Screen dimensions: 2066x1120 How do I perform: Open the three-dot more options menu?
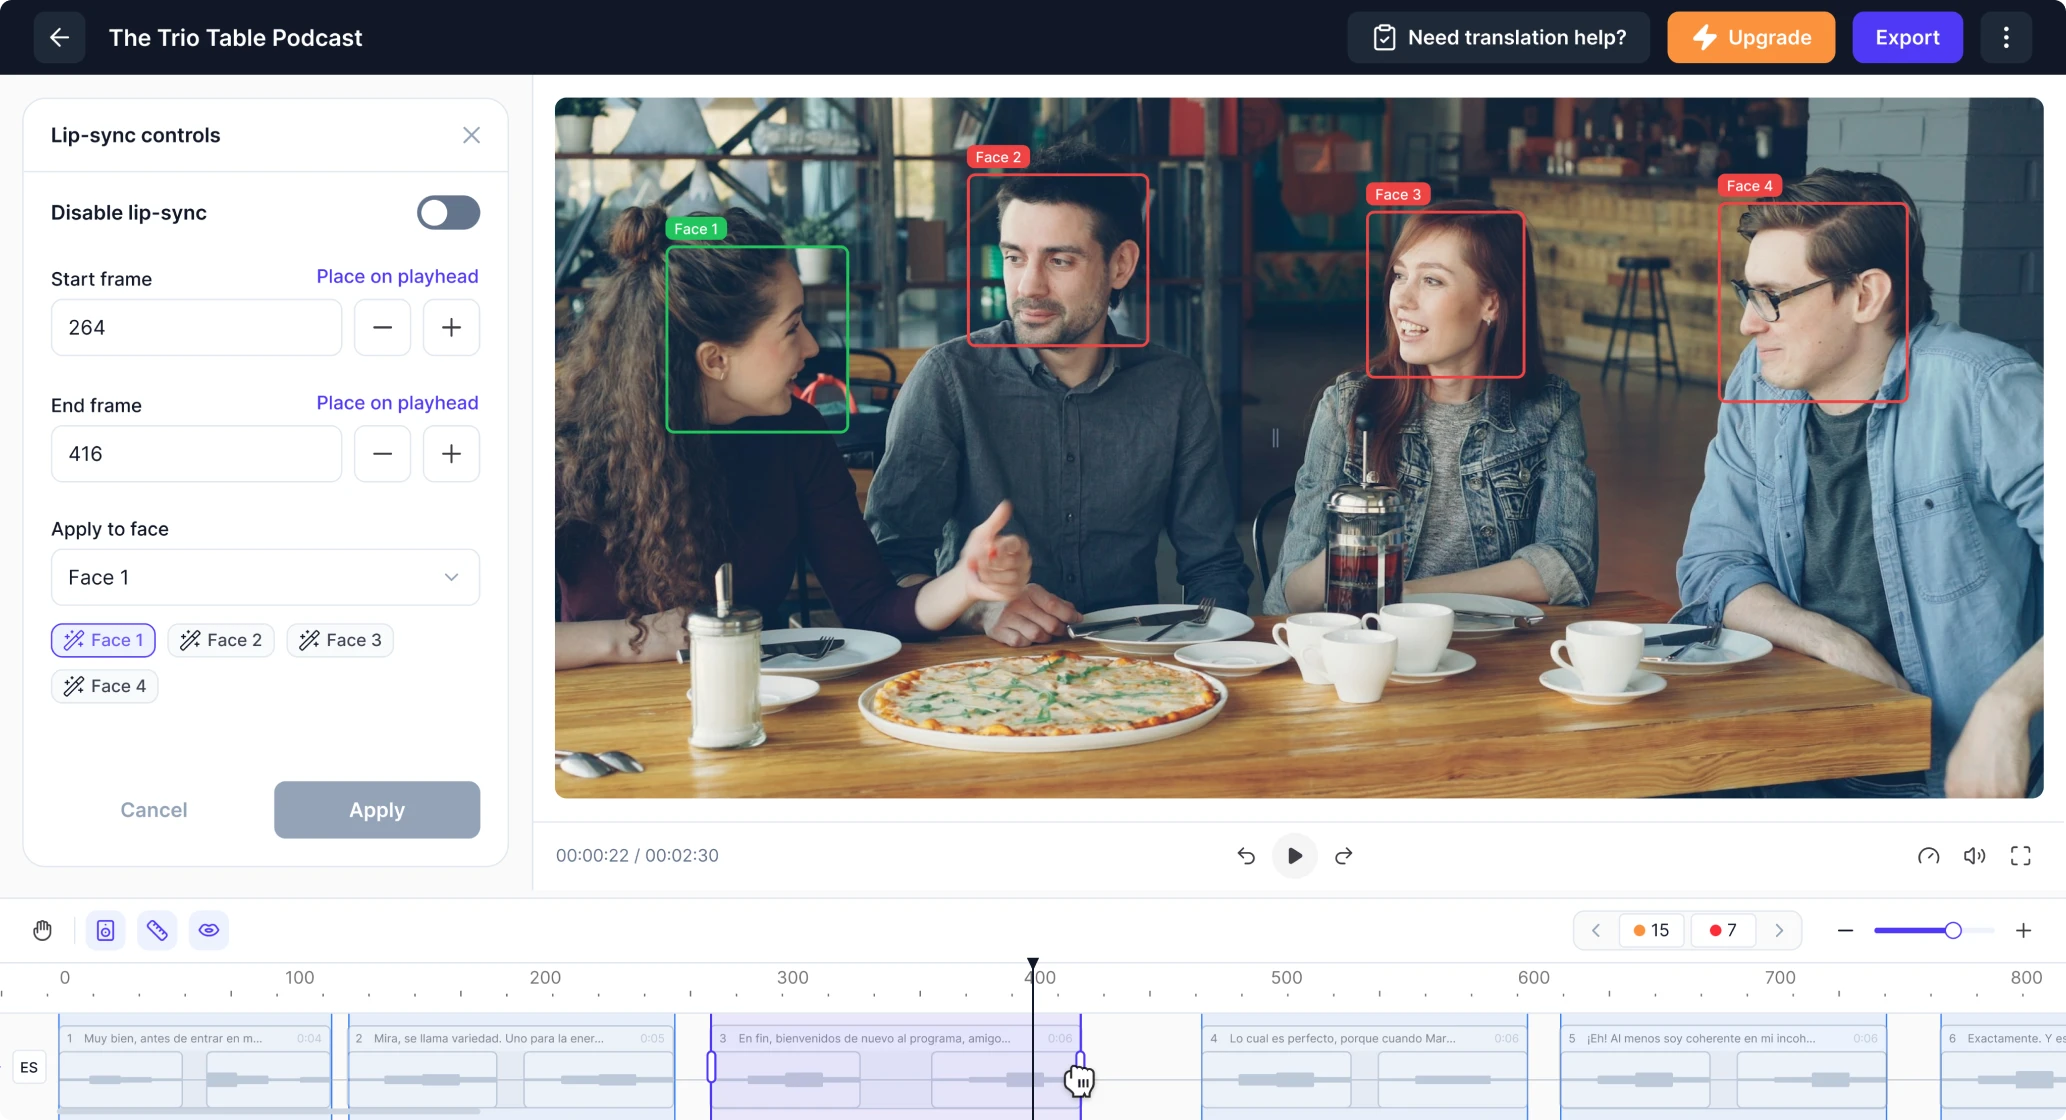(2006, 38)
